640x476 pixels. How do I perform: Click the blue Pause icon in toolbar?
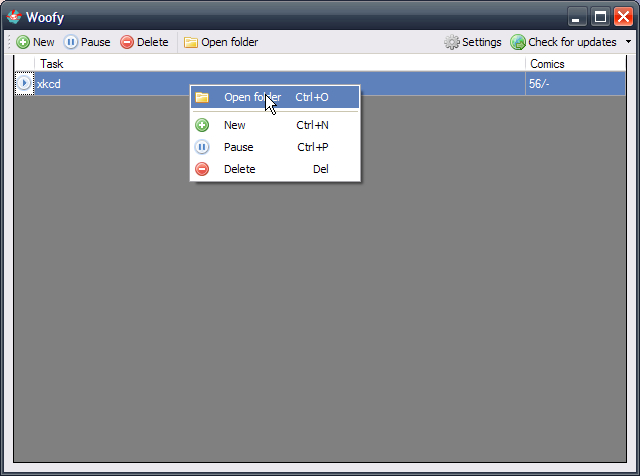click(x=71, y=42)
